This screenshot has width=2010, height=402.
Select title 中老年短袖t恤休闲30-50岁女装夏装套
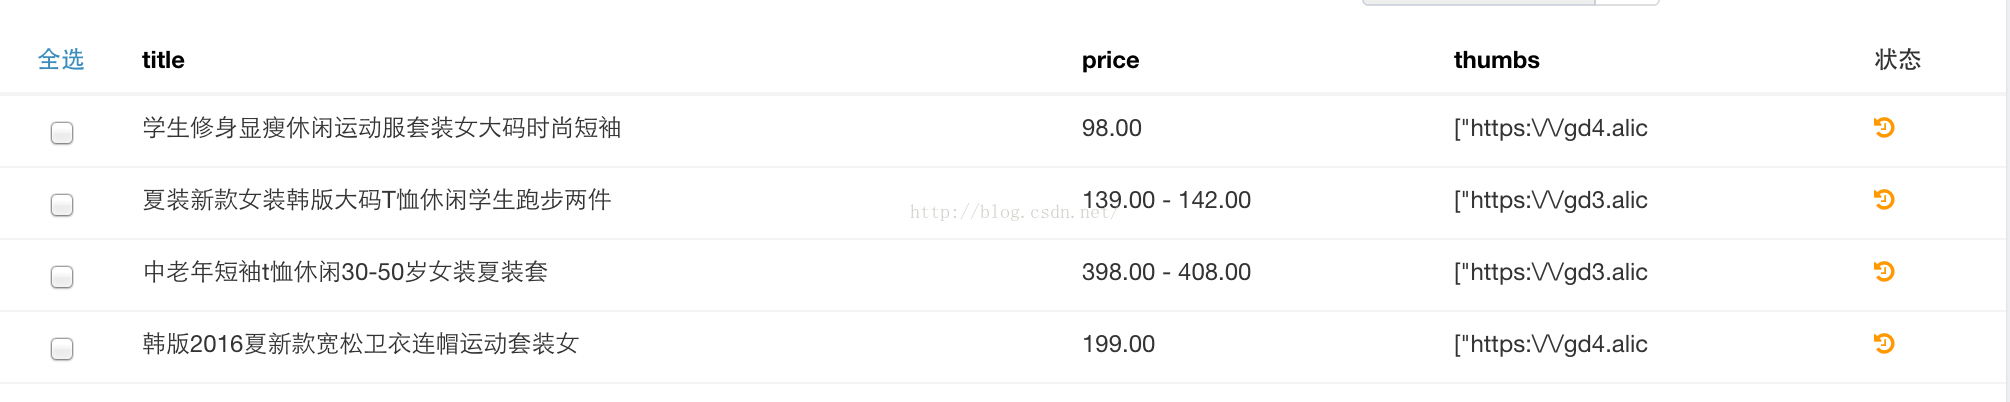pyautogui.click(x=345, y=272)
